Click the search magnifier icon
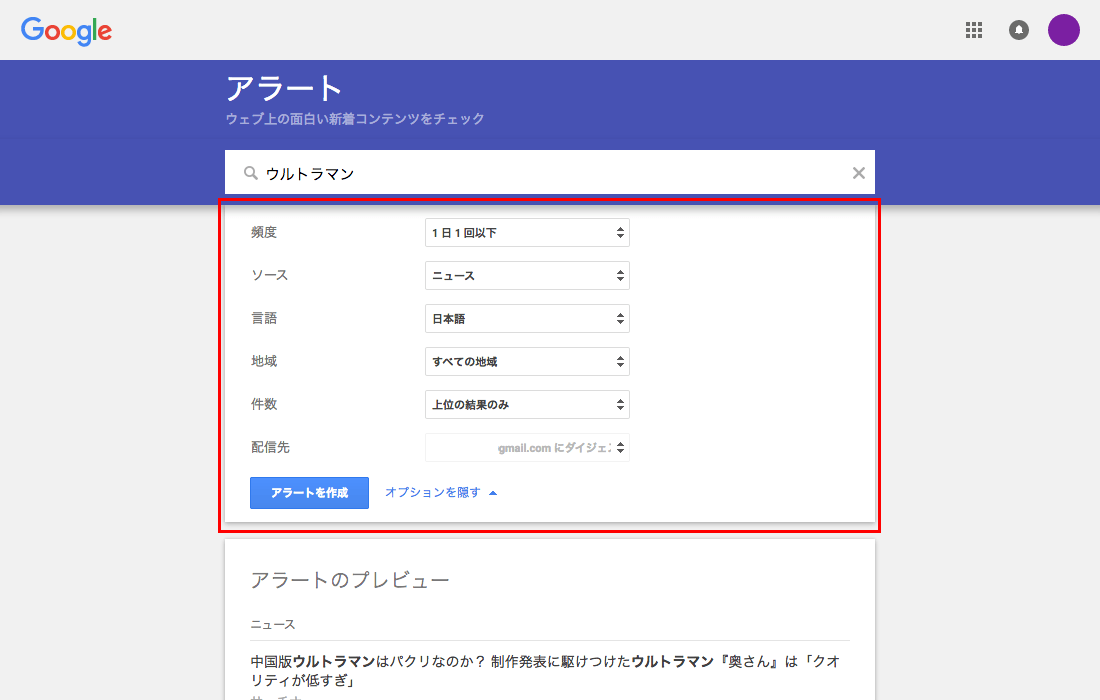 (x=250, y=173)
